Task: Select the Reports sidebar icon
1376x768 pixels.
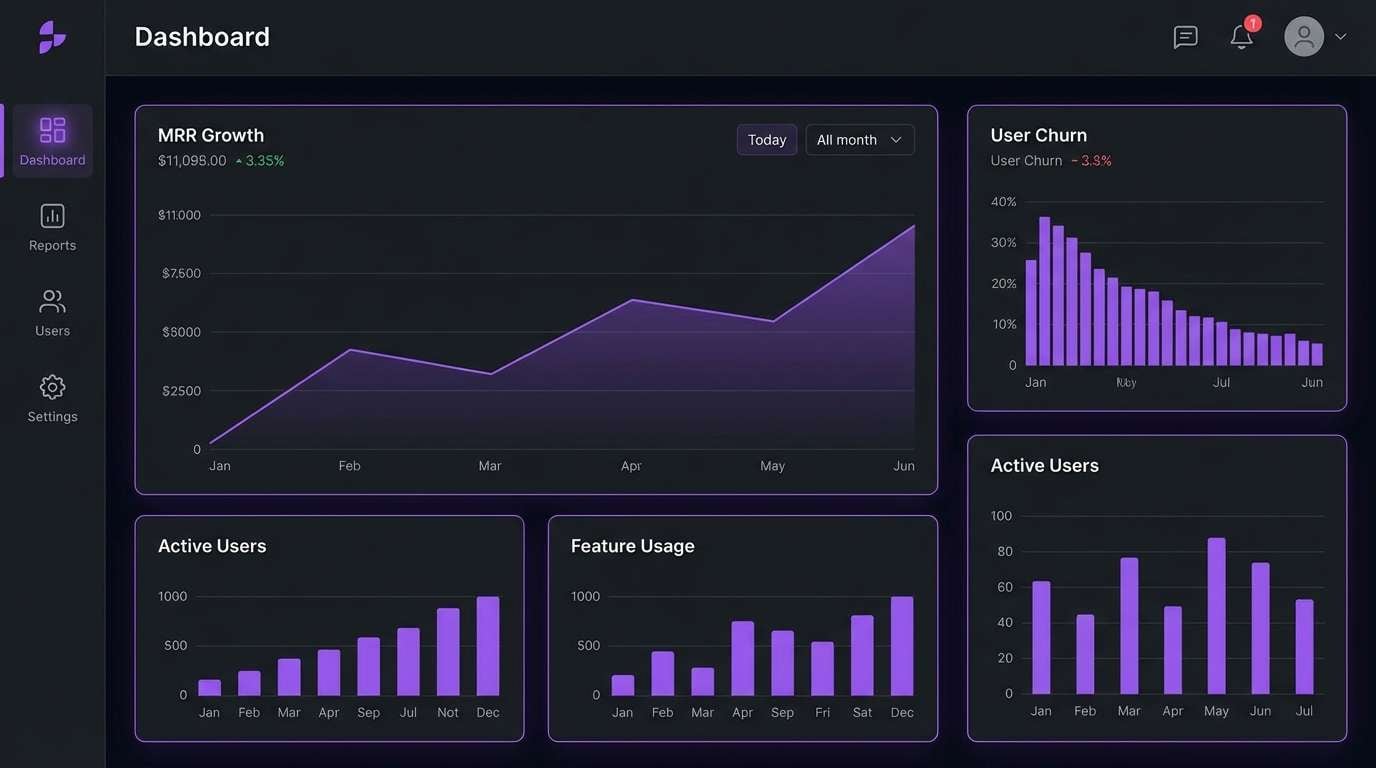Action: pyautogui.click(x=51, y=214)
